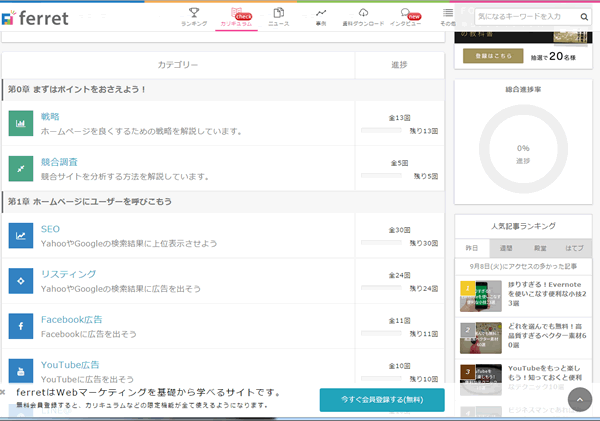Open the YouTube広告 link
Viewport: 600px width, 421px height.
pyautogui.click(x=70, y=365)
